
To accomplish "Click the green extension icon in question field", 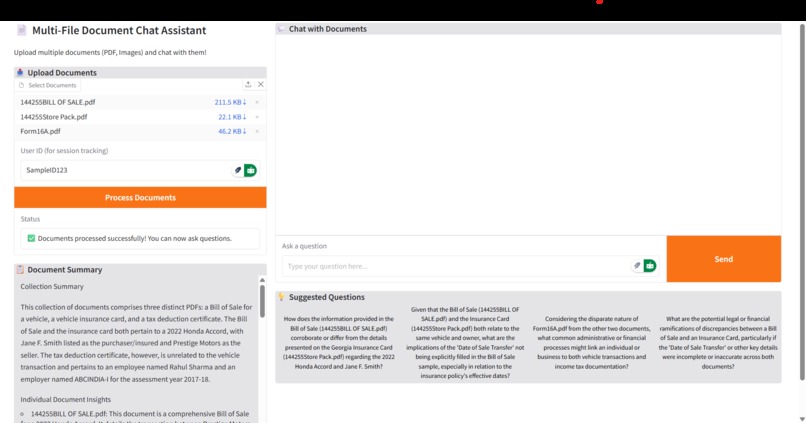I will [650, 266].
